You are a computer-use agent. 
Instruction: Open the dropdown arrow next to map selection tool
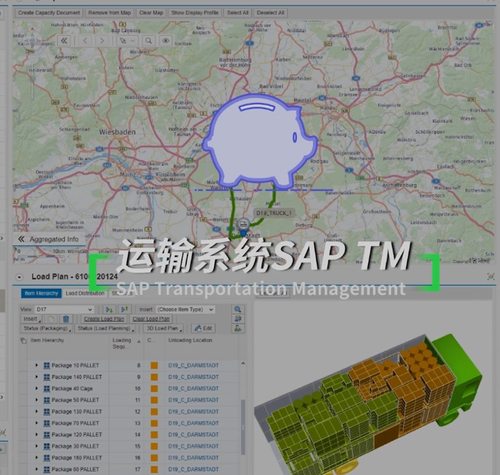(x=132, y=41)
